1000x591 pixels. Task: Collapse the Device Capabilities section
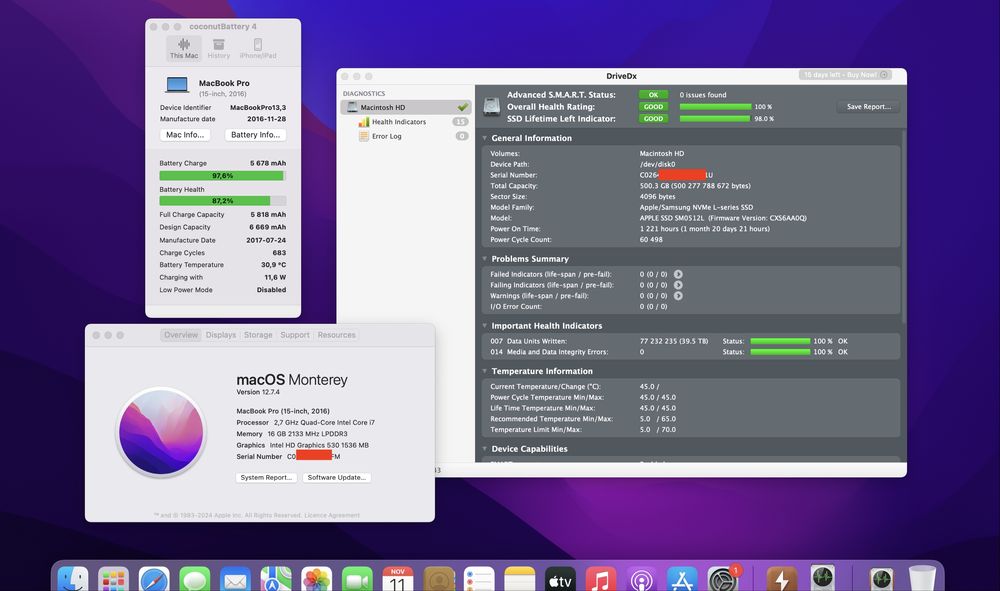(x=485, y=449)
